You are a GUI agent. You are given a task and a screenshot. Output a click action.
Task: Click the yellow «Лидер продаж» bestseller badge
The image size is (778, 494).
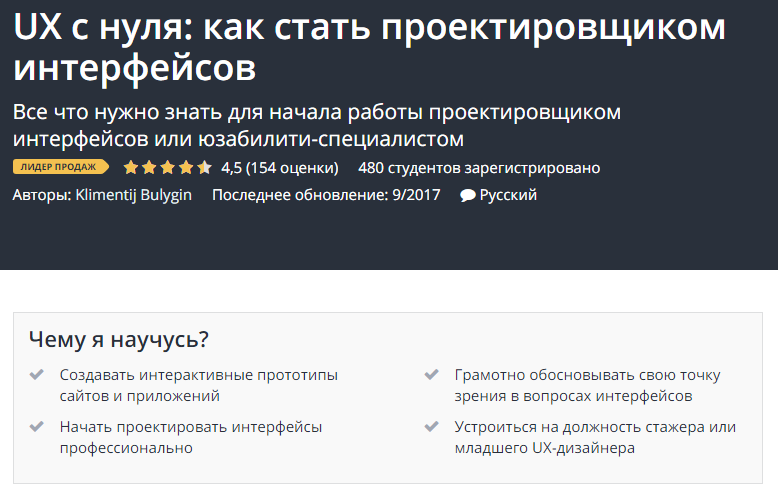[61, 167]
